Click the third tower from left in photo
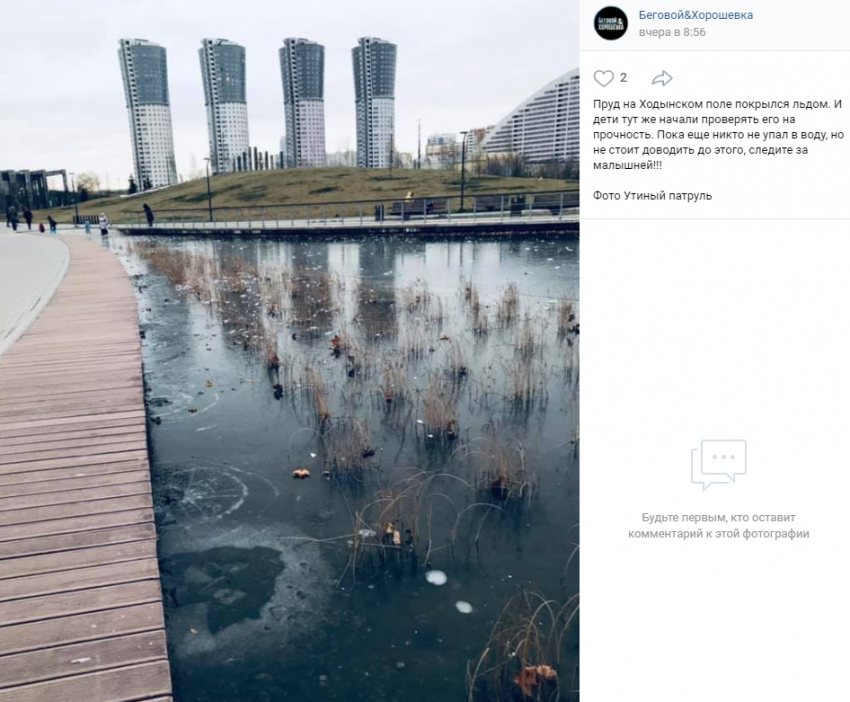The height and width of the screenshot is (702, 850). coord(303,102)
